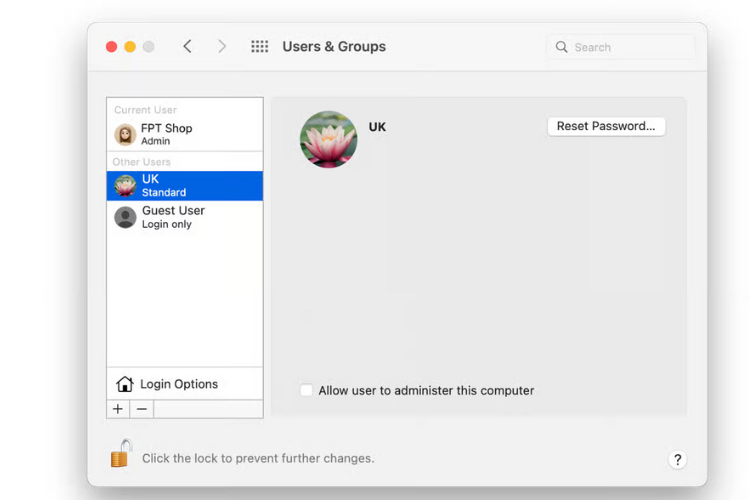Click the FPT Shop avatar image

[125, 134]
